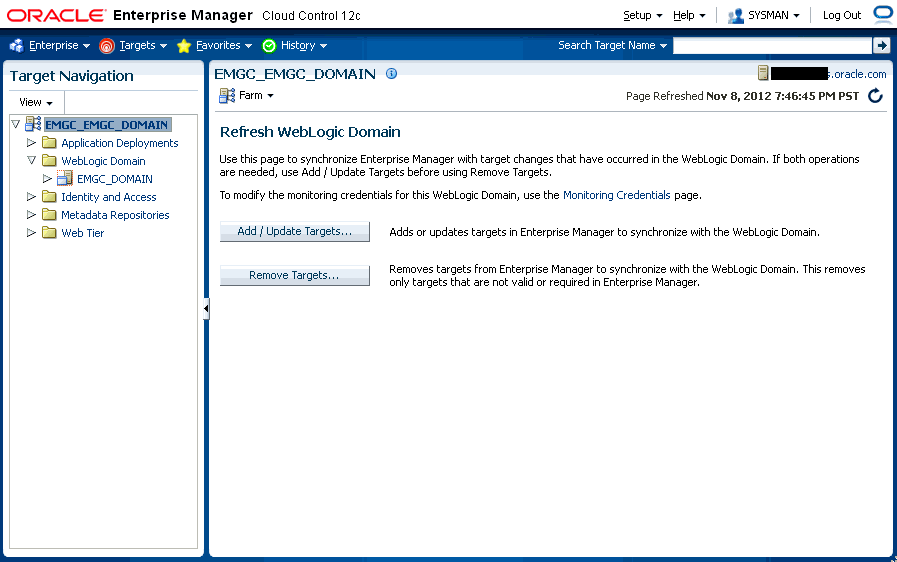Expand the Application Deployments node

click(31, 142)
